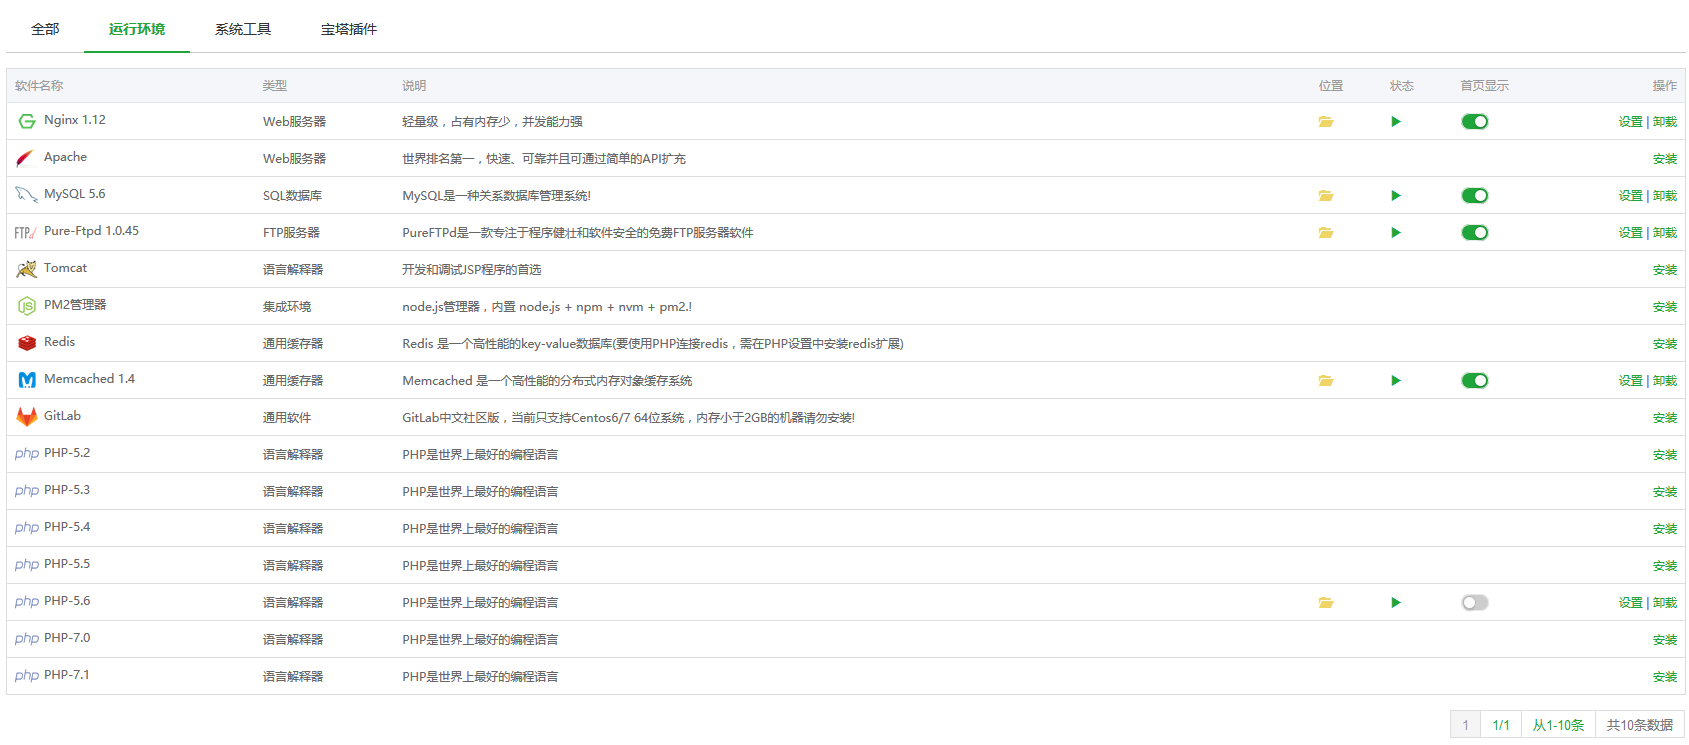
Task: Open PHP-5.6 folder location icon
Action: (1326, 603)
